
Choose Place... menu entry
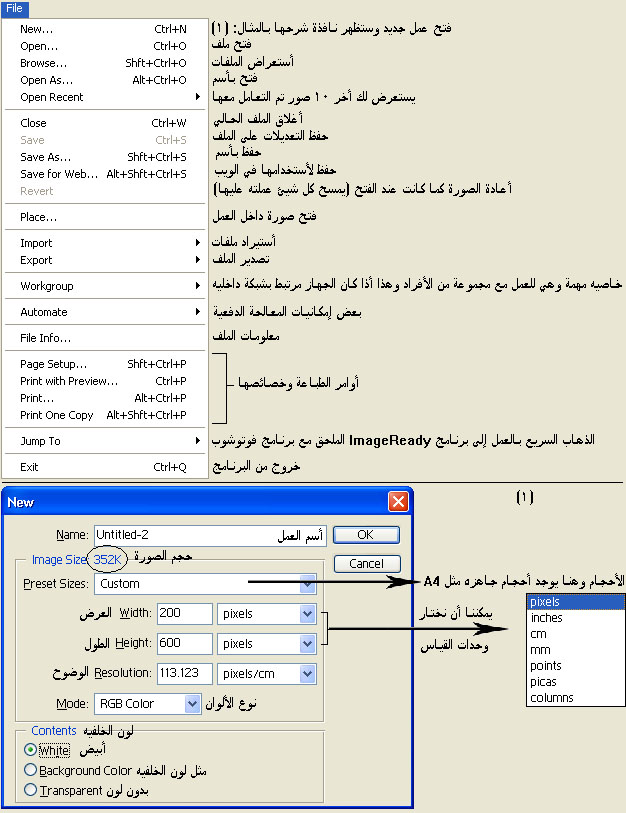coord(104,217)
